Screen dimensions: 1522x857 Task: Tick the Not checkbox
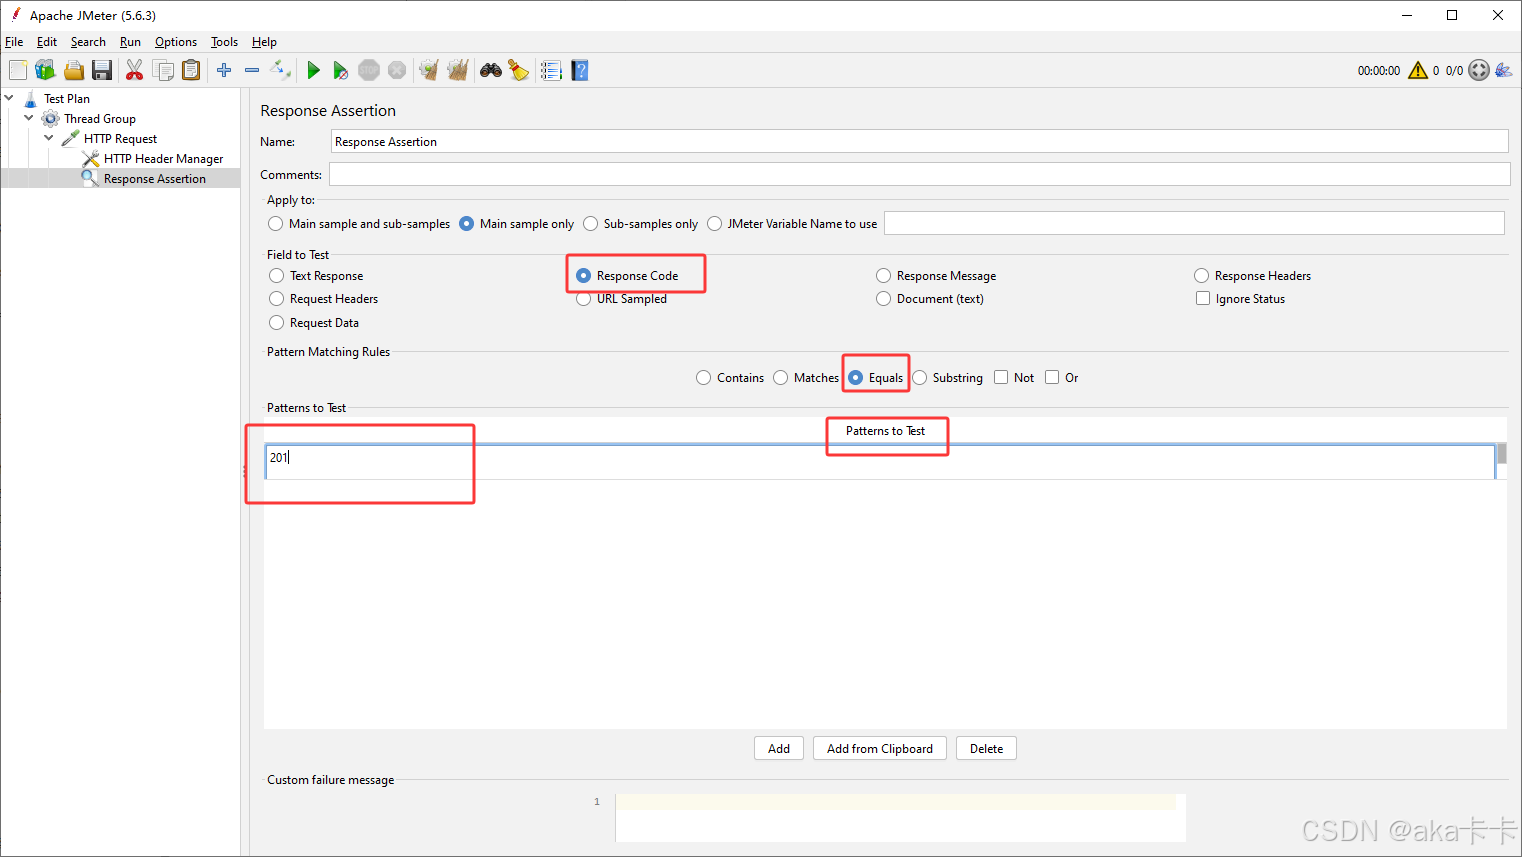coord(1001,377)
